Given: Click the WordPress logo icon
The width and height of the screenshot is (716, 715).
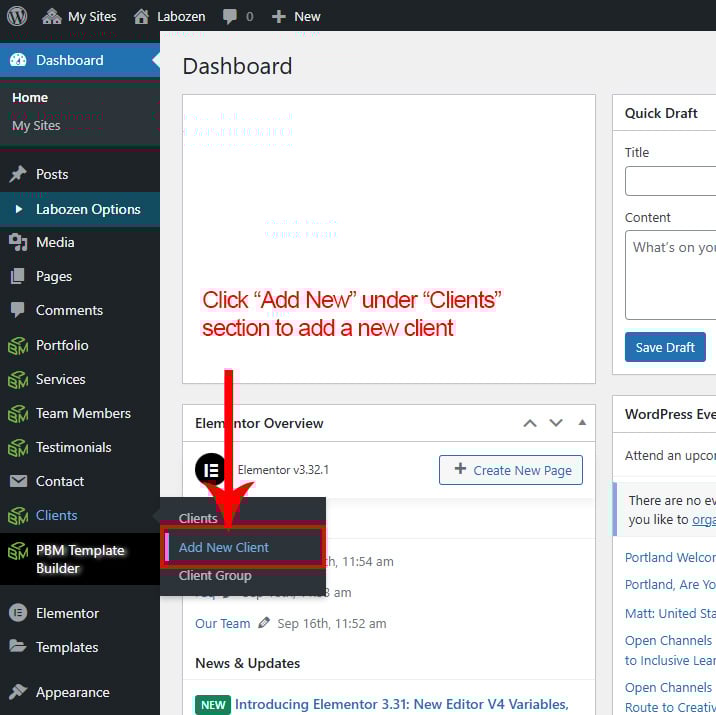Looking at the screenshot, I should pyautogui.click(x=18, y=16).
